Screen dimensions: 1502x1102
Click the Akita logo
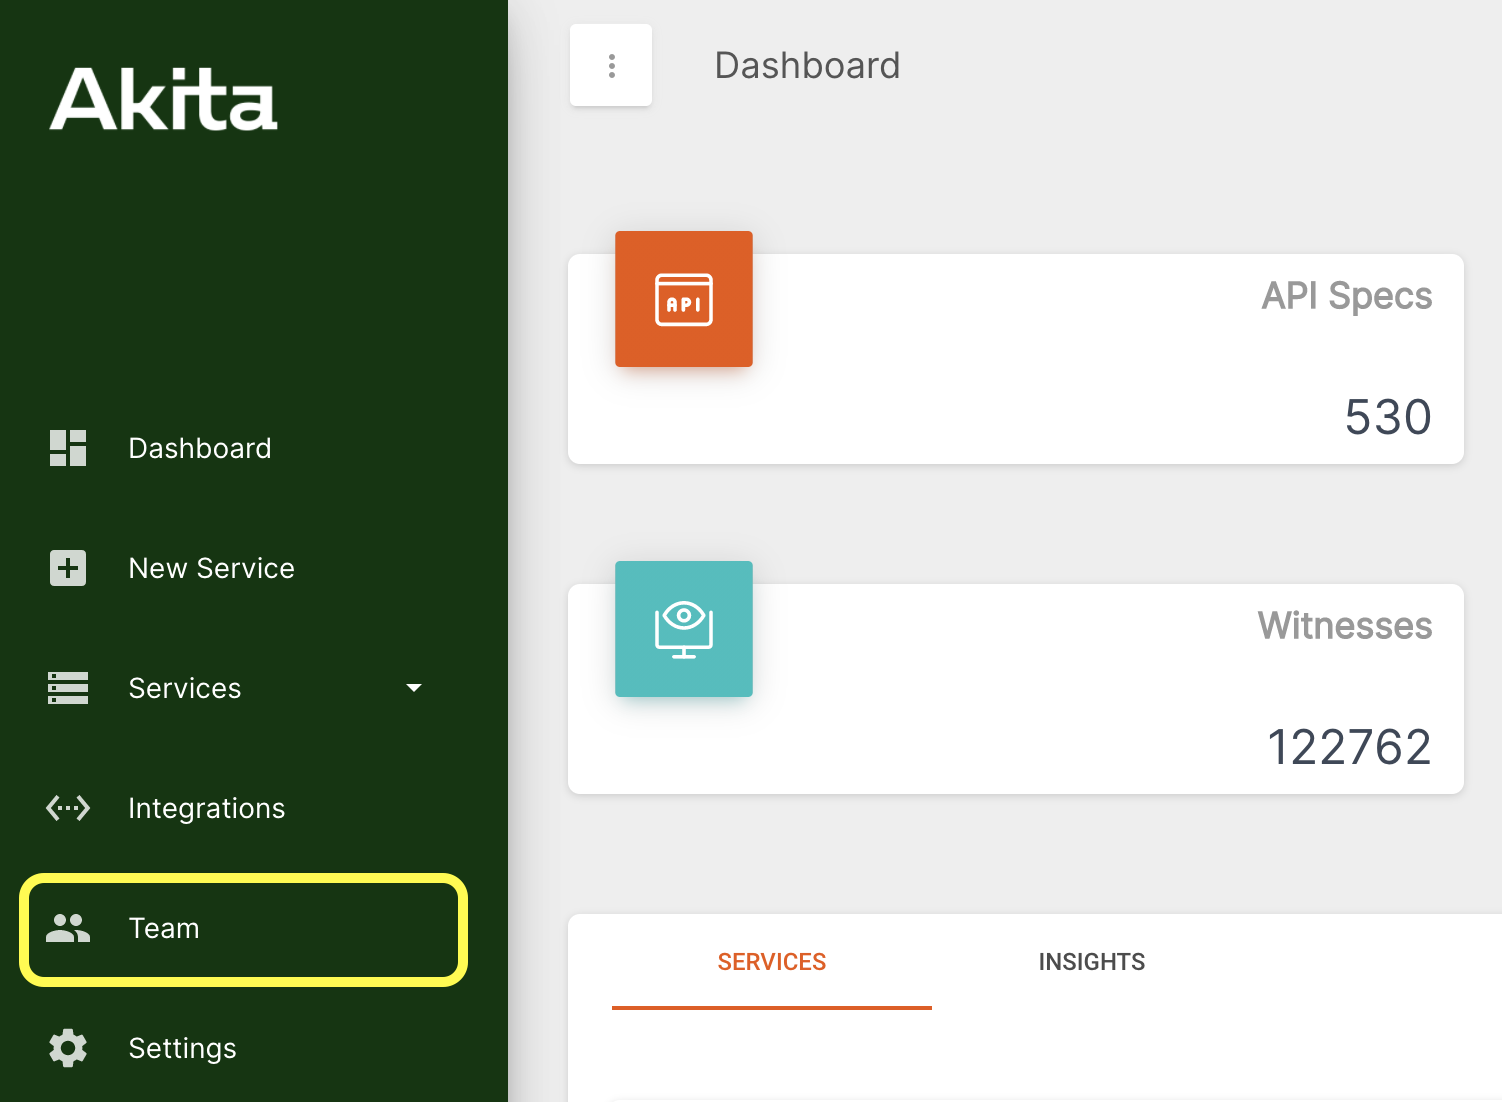tap(164, 99)
